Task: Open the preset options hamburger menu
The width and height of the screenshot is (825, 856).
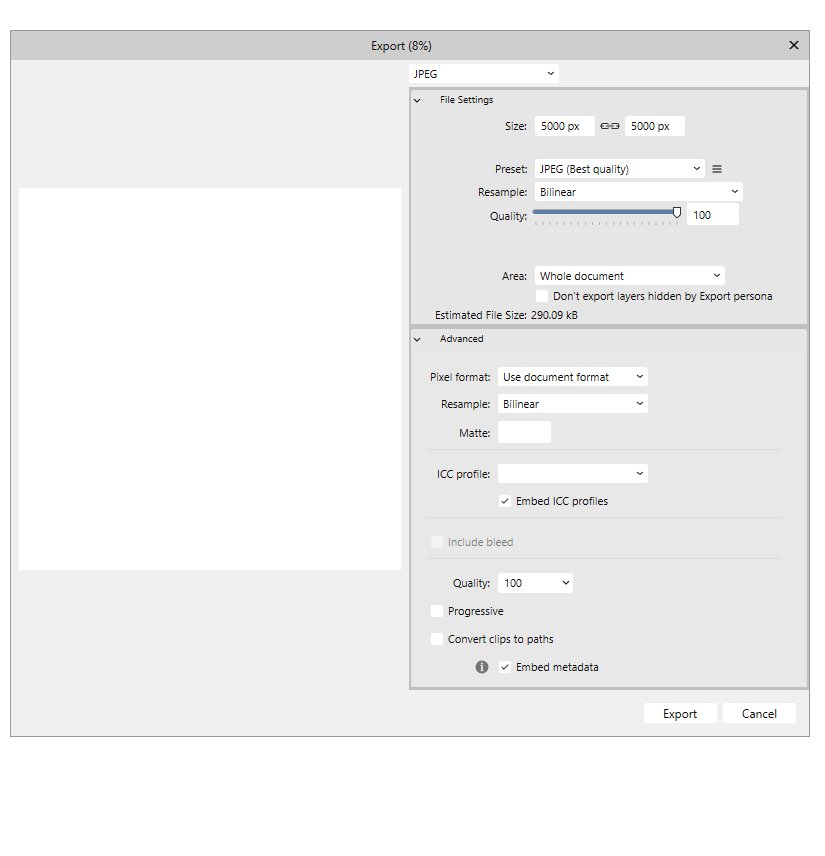Action: pos(717,169)
